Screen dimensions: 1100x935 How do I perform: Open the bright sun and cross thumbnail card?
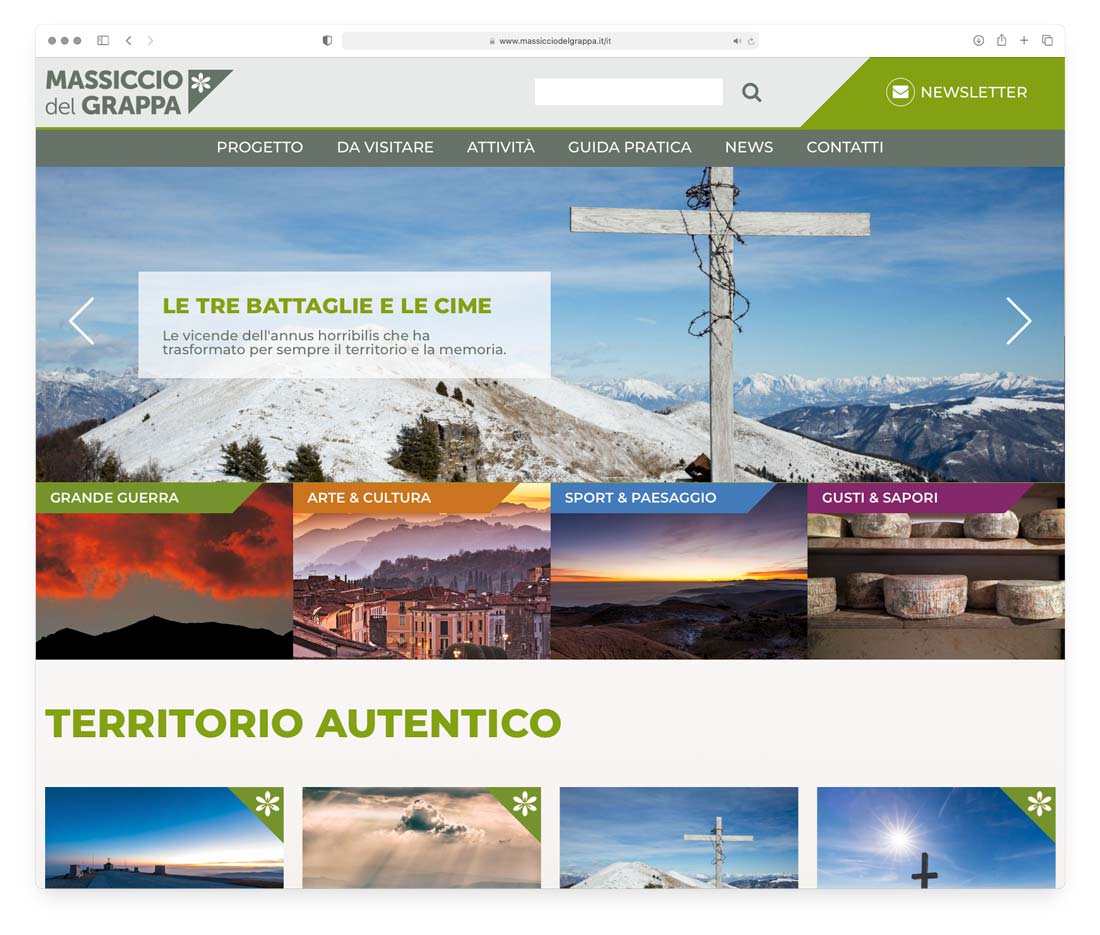point(937,838)
